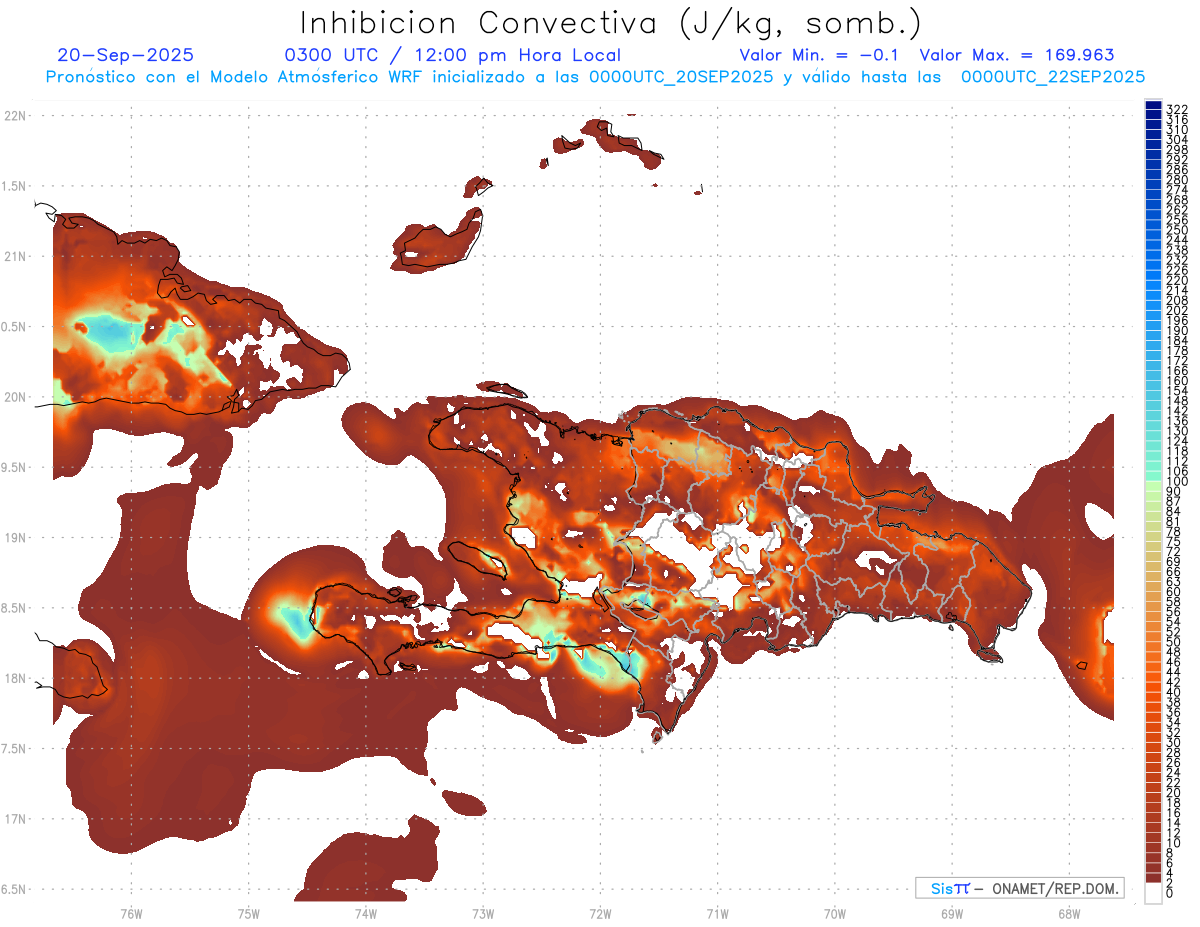The height and width of the screenshot is (927, 1200).
Task: Select the longitude label '72W'
Action: click(x=600, y=913)
